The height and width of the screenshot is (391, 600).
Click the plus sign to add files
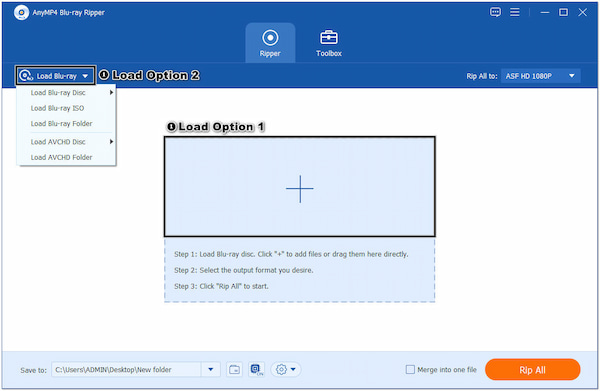coord(300,188)
